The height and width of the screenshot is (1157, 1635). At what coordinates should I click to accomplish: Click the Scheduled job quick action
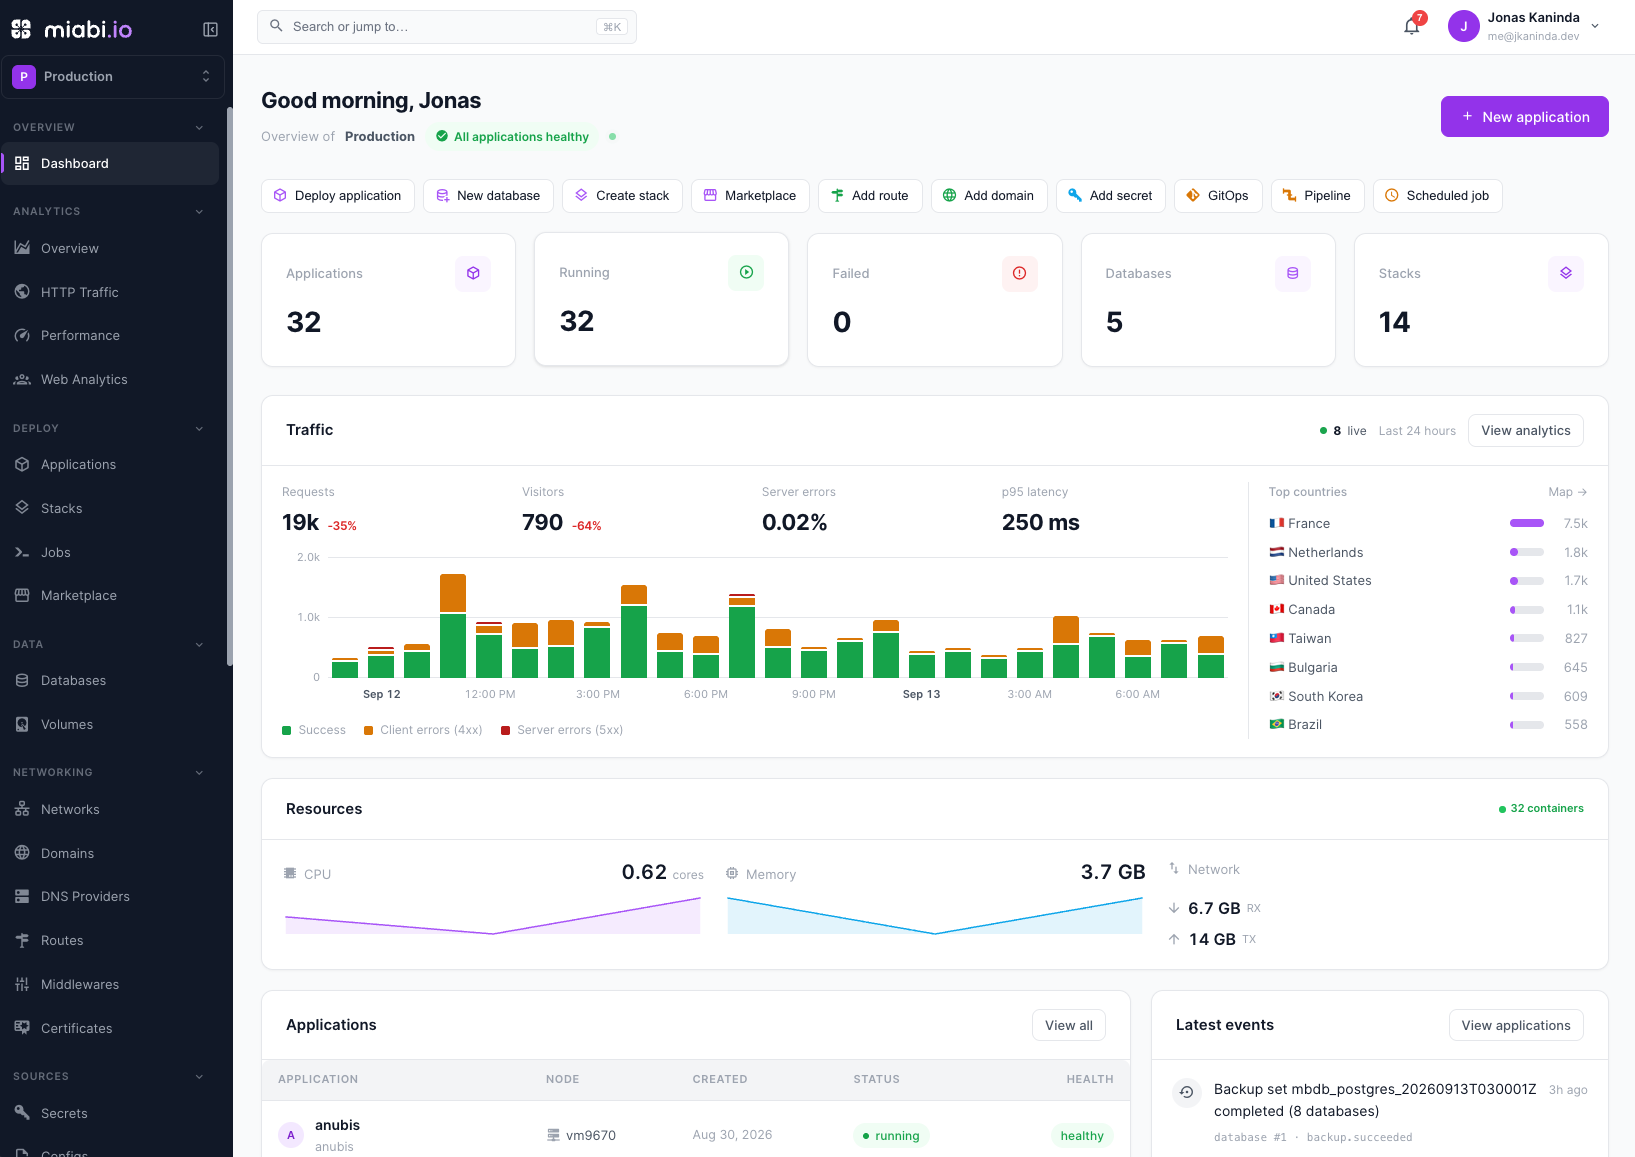(1437, 196)
